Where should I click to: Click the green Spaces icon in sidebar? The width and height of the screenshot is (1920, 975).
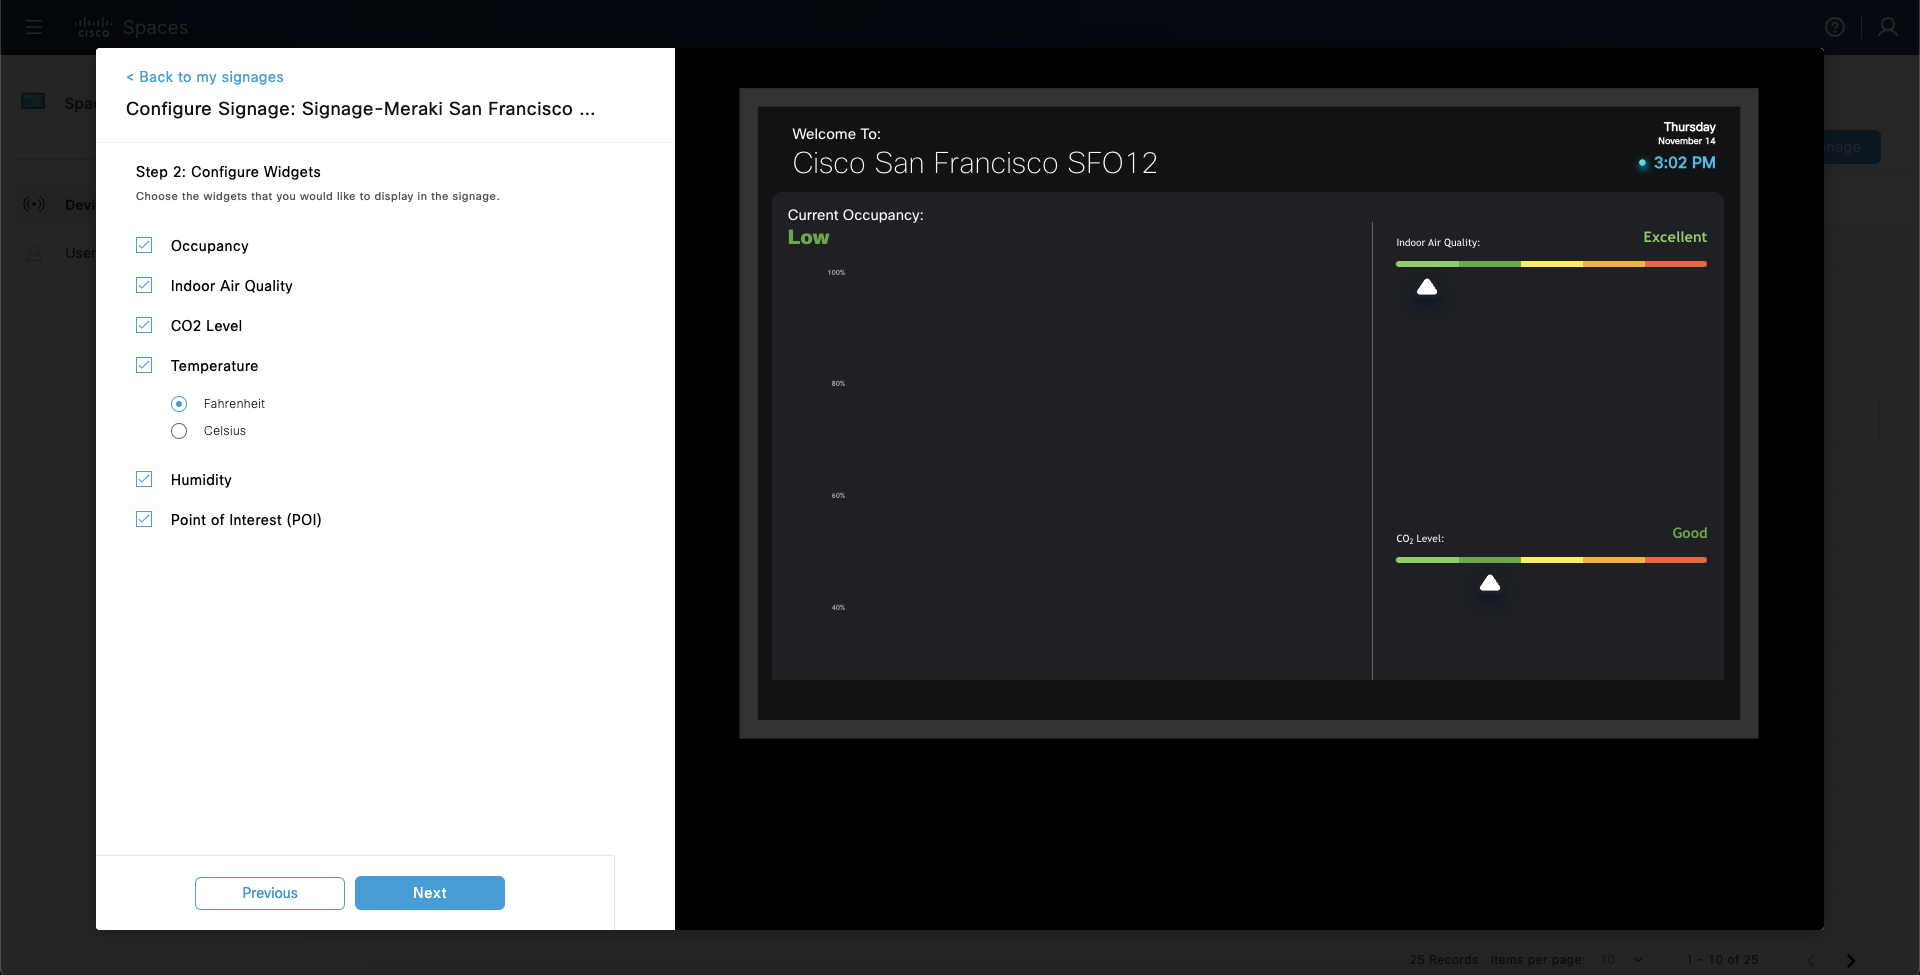pos(33,100)
